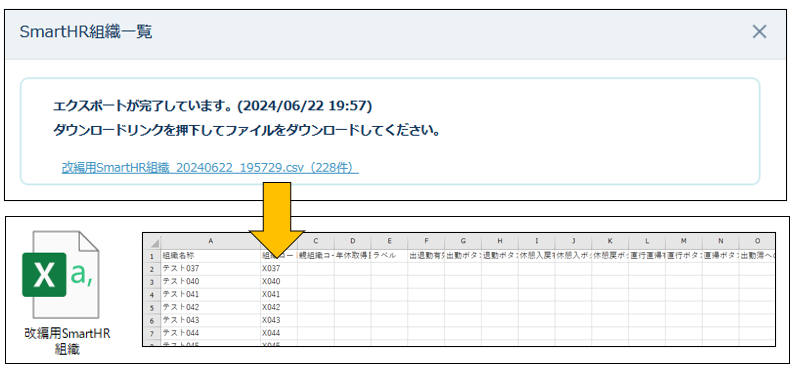Click the エクスポートが完了しています message text
Screen dimensions: 796x372
[x=213, y=106]
